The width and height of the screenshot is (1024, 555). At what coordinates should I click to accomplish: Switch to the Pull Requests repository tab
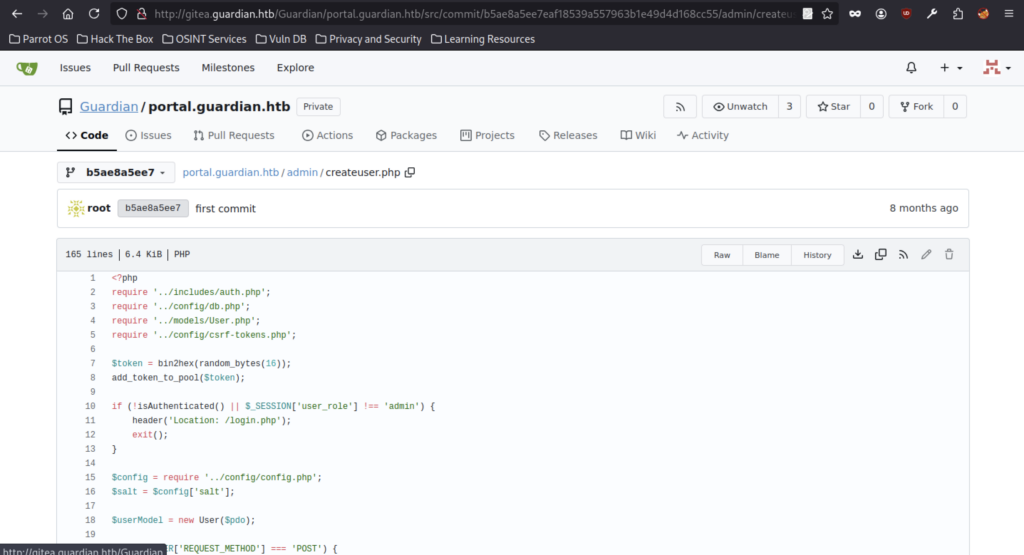click(234, 135)
